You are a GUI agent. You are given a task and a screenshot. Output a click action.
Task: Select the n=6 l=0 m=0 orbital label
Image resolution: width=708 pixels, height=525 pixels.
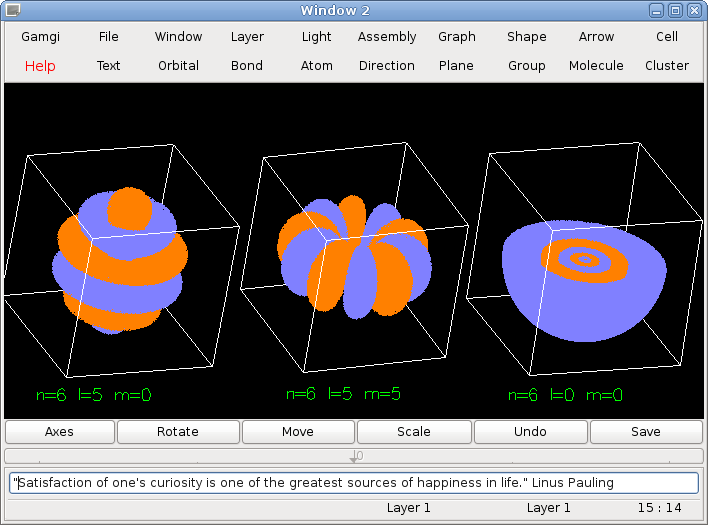(x=565, y=395)
